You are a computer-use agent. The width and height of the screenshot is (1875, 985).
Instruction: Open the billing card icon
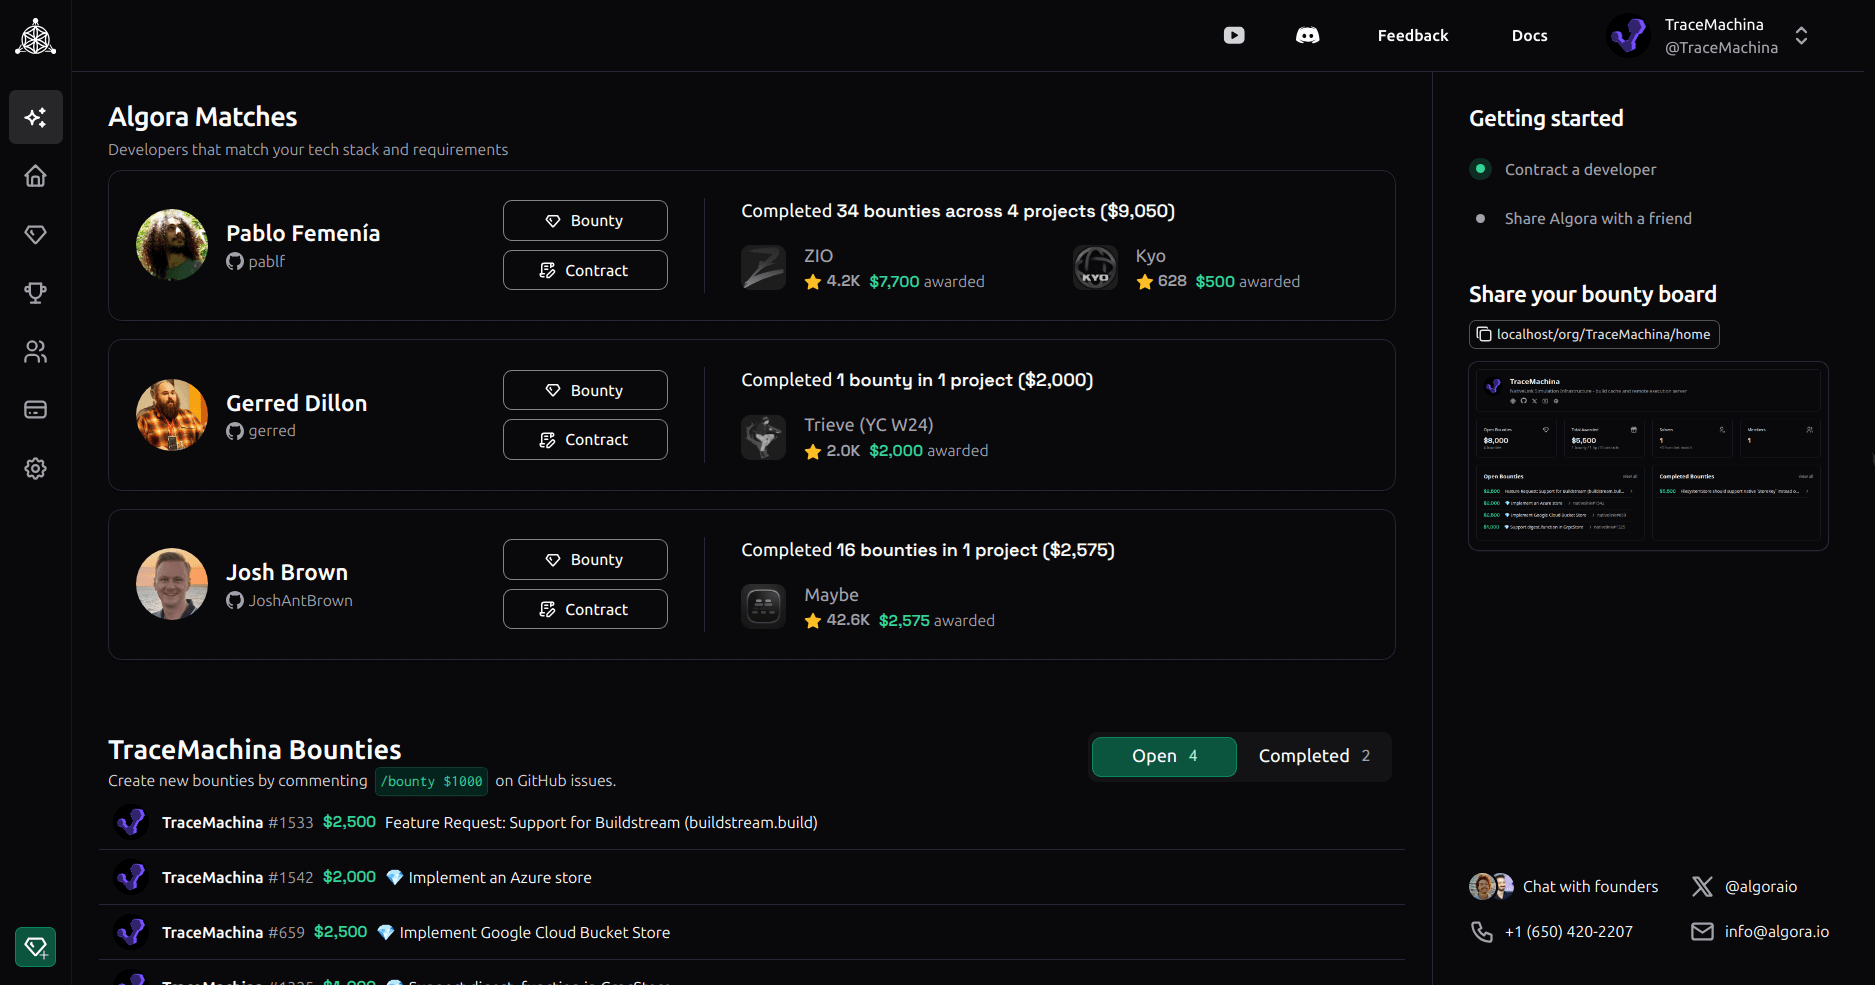pos(35,409)
